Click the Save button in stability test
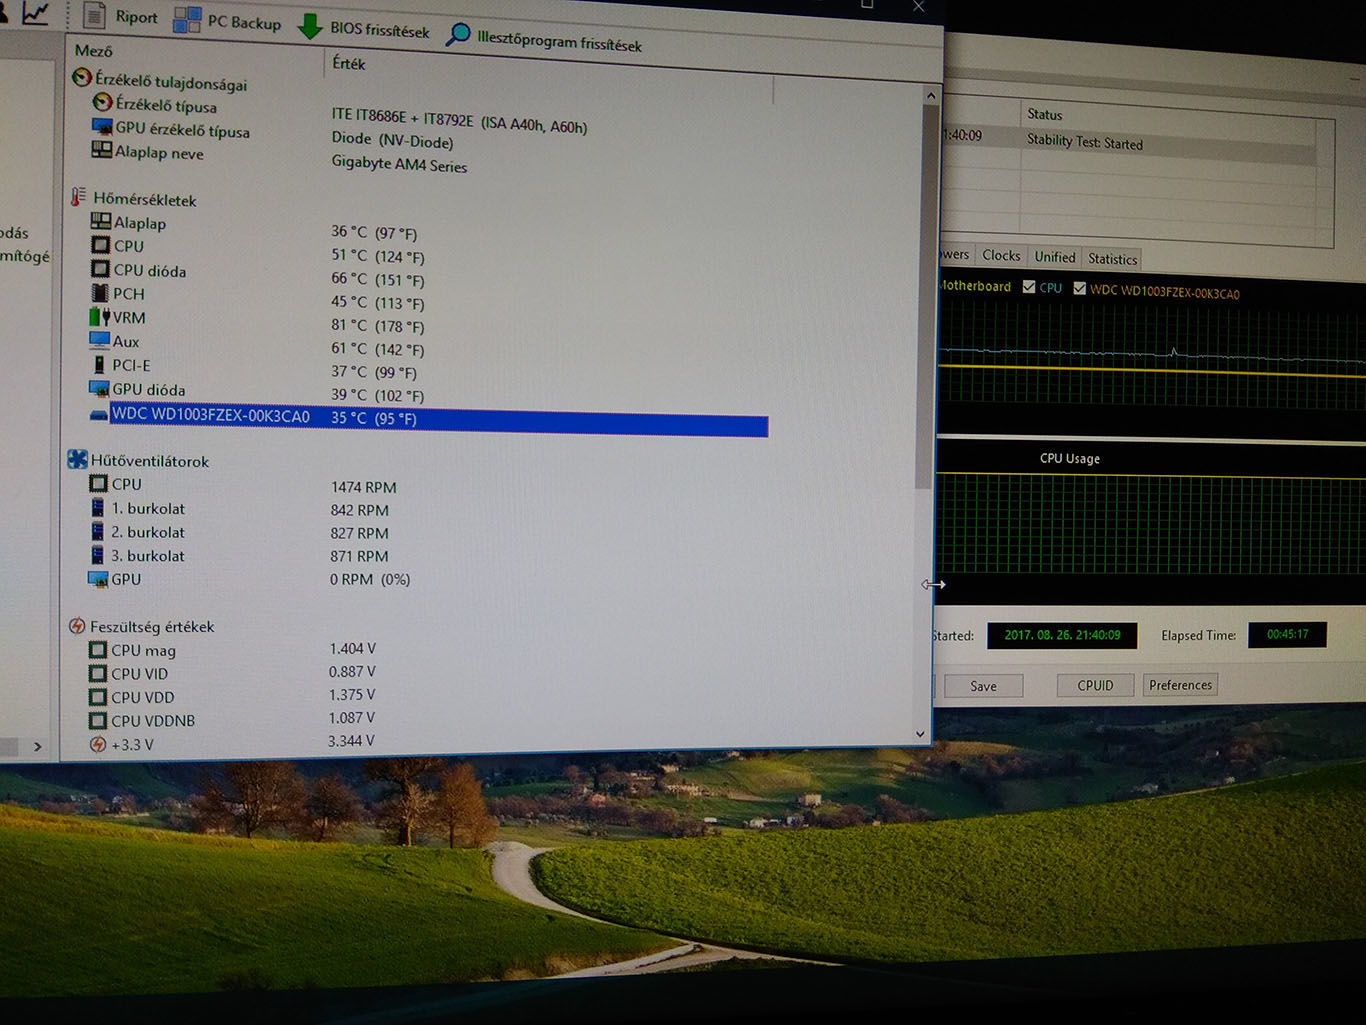1366x1025 pixels. point(983,686)
